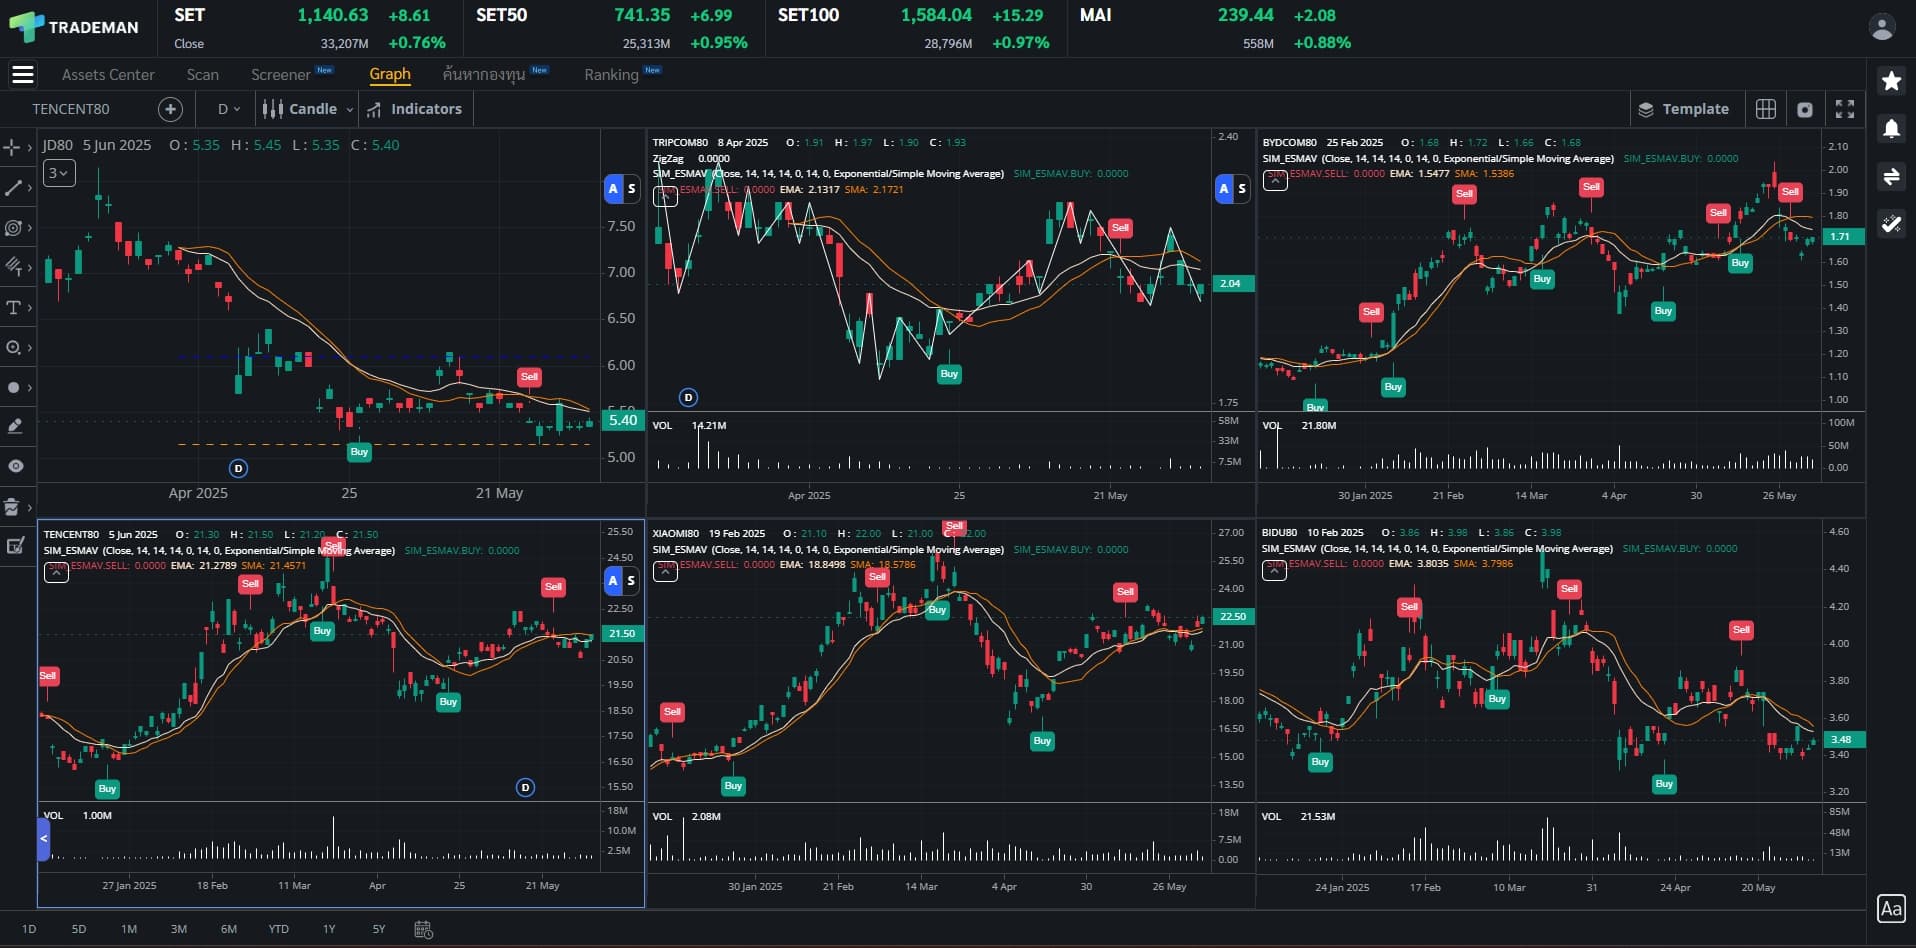
Task: Toggle drawings visibility with the eye icon
Action: [15, 466]
